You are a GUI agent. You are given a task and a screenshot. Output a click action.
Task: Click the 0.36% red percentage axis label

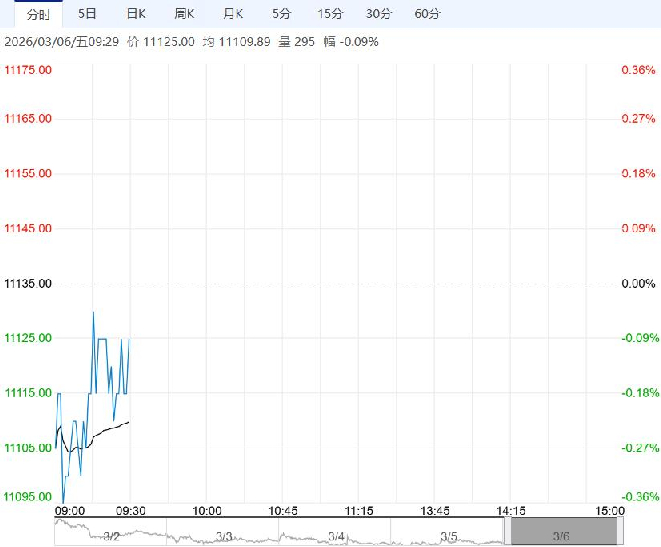click(637, 70)
